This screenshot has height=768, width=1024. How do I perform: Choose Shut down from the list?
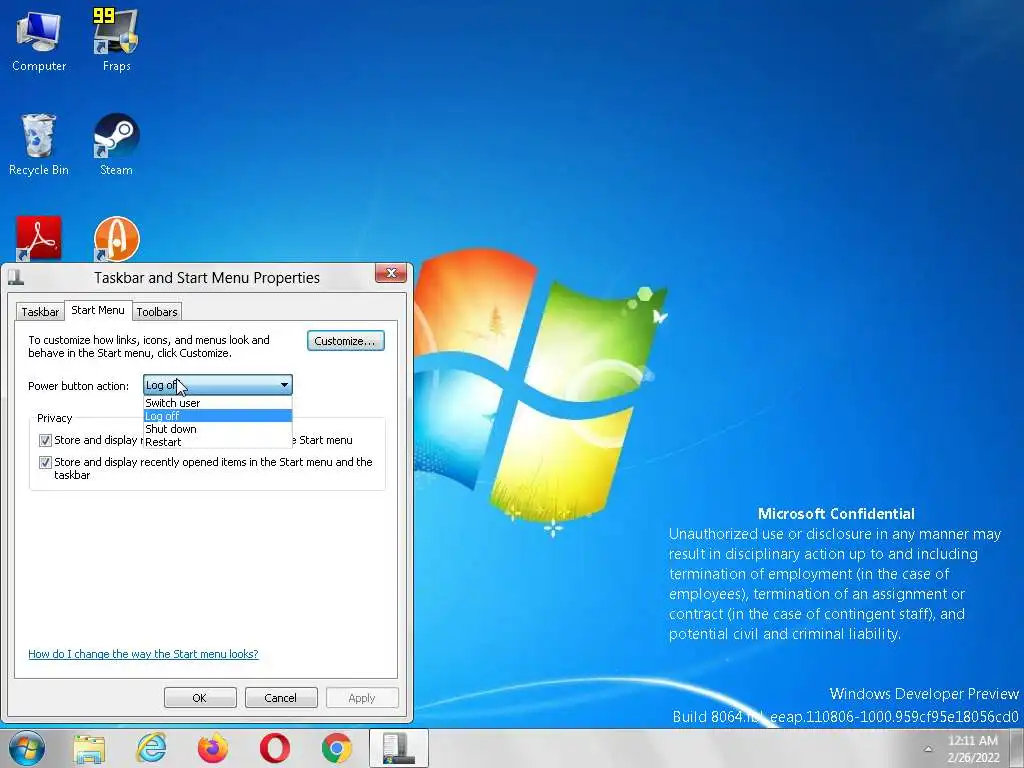coord(217,429)
